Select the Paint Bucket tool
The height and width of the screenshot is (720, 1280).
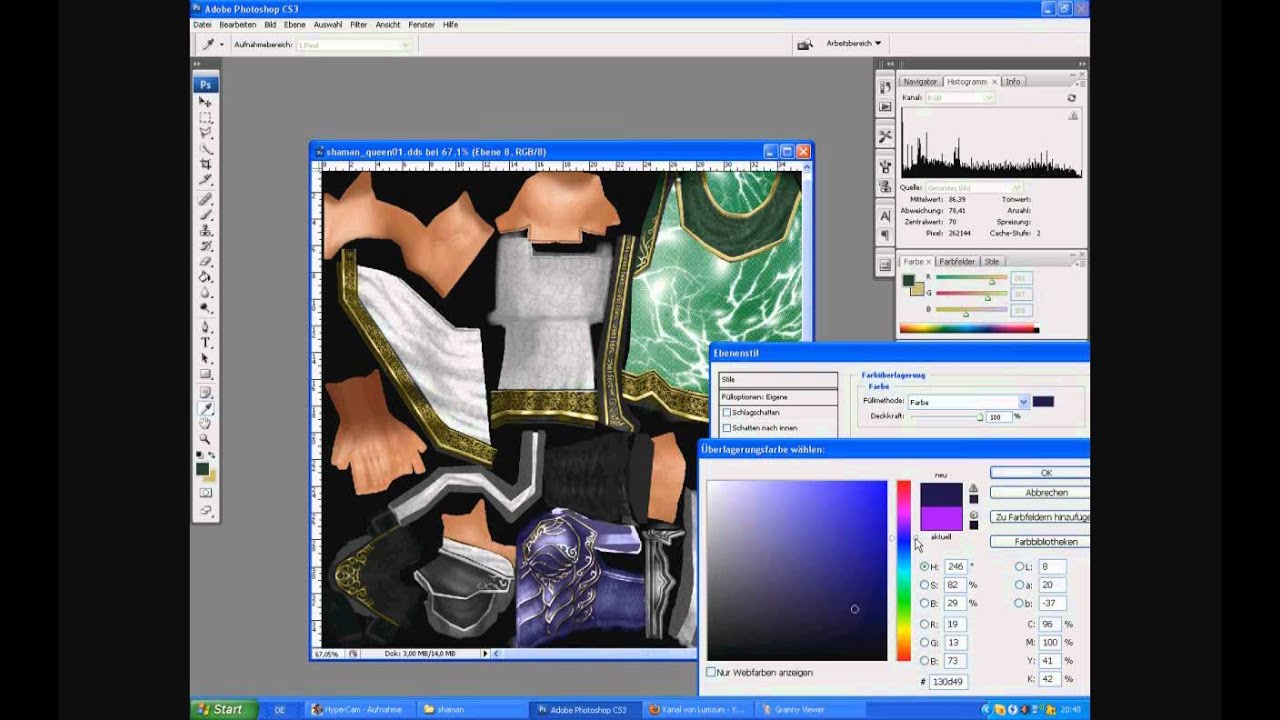click(x=206, y=277)
